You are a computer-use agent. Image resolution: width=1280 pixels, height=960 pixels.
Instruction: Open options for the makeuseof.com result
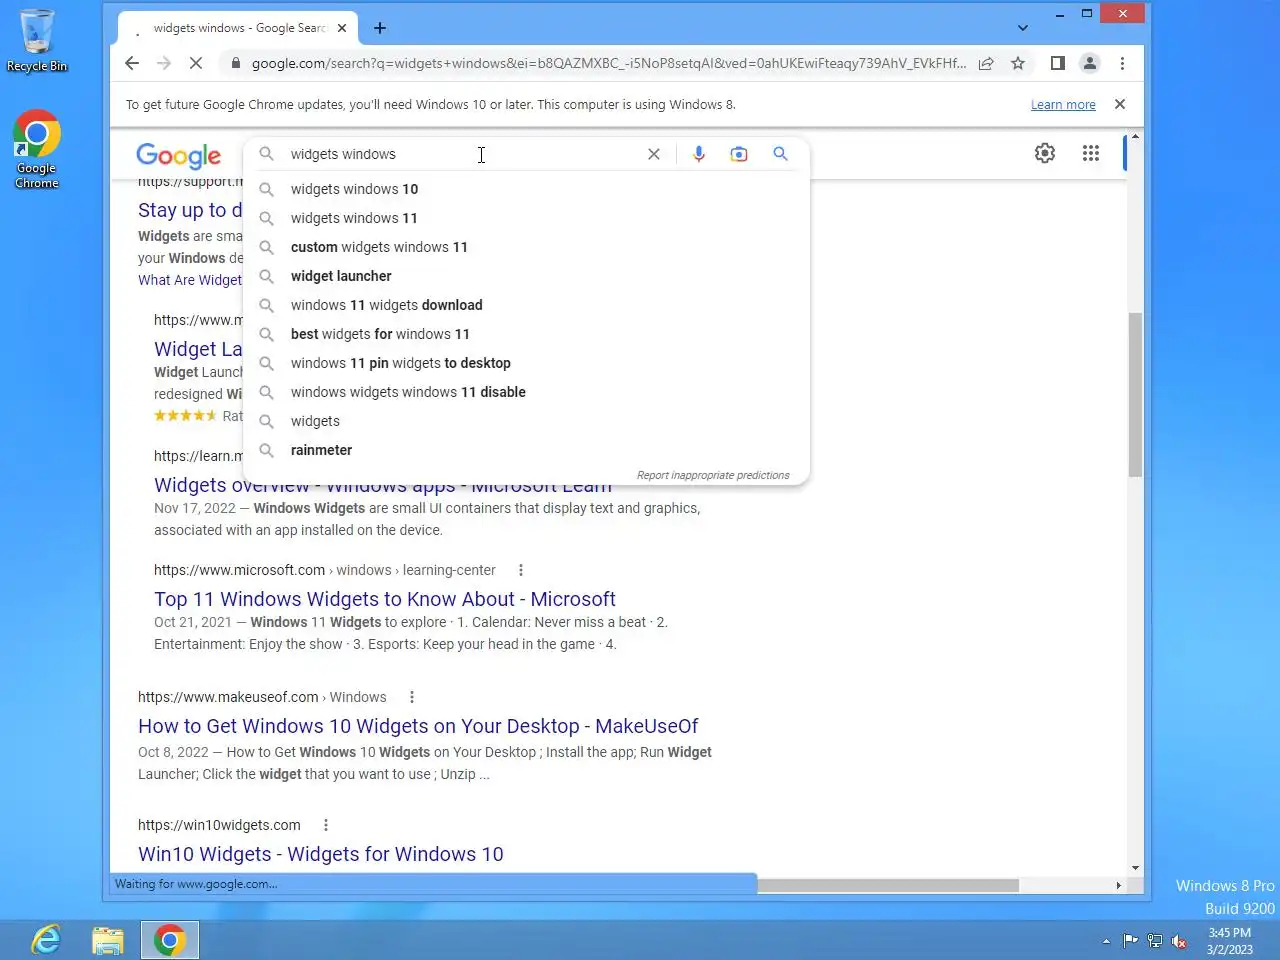pos(411,697)
